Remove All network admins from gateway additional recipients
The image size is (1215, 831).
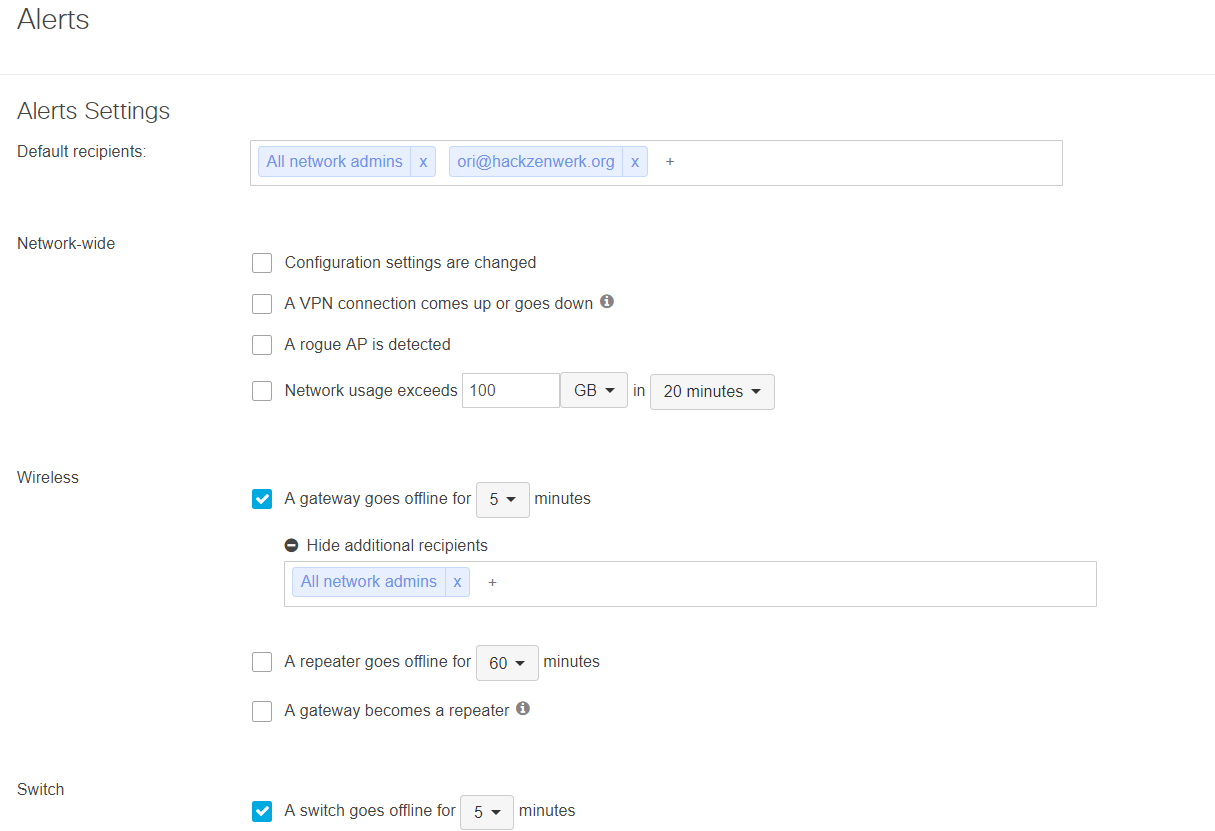457,582
